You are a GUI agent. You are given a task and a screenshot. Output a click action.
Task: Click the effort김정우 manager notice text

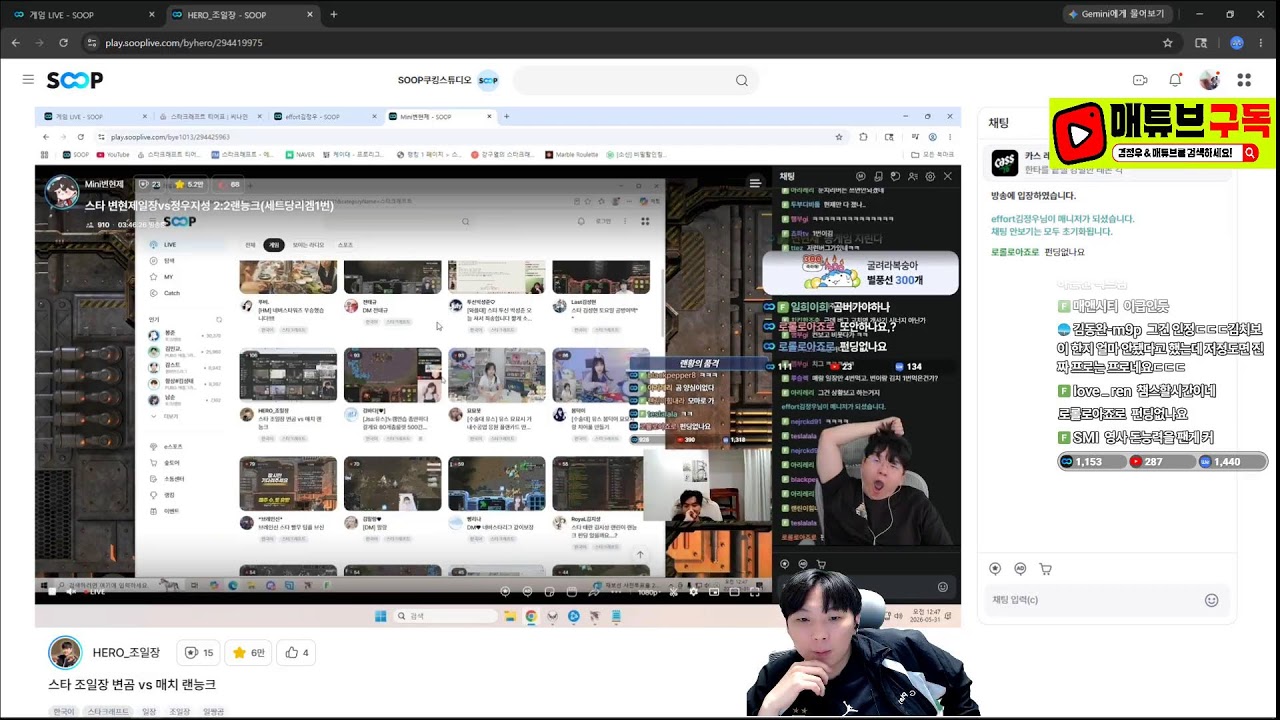point(1062,219)
